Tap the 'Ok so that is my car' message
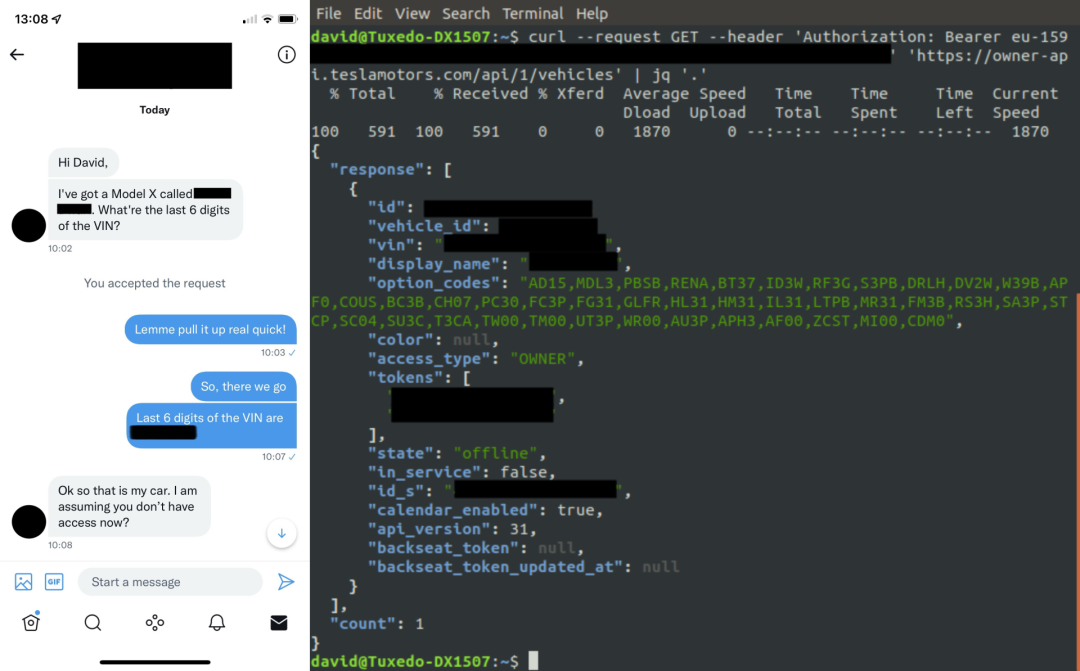The height and width of the screenshot is (671, 1080). click(x=129, y=506)
